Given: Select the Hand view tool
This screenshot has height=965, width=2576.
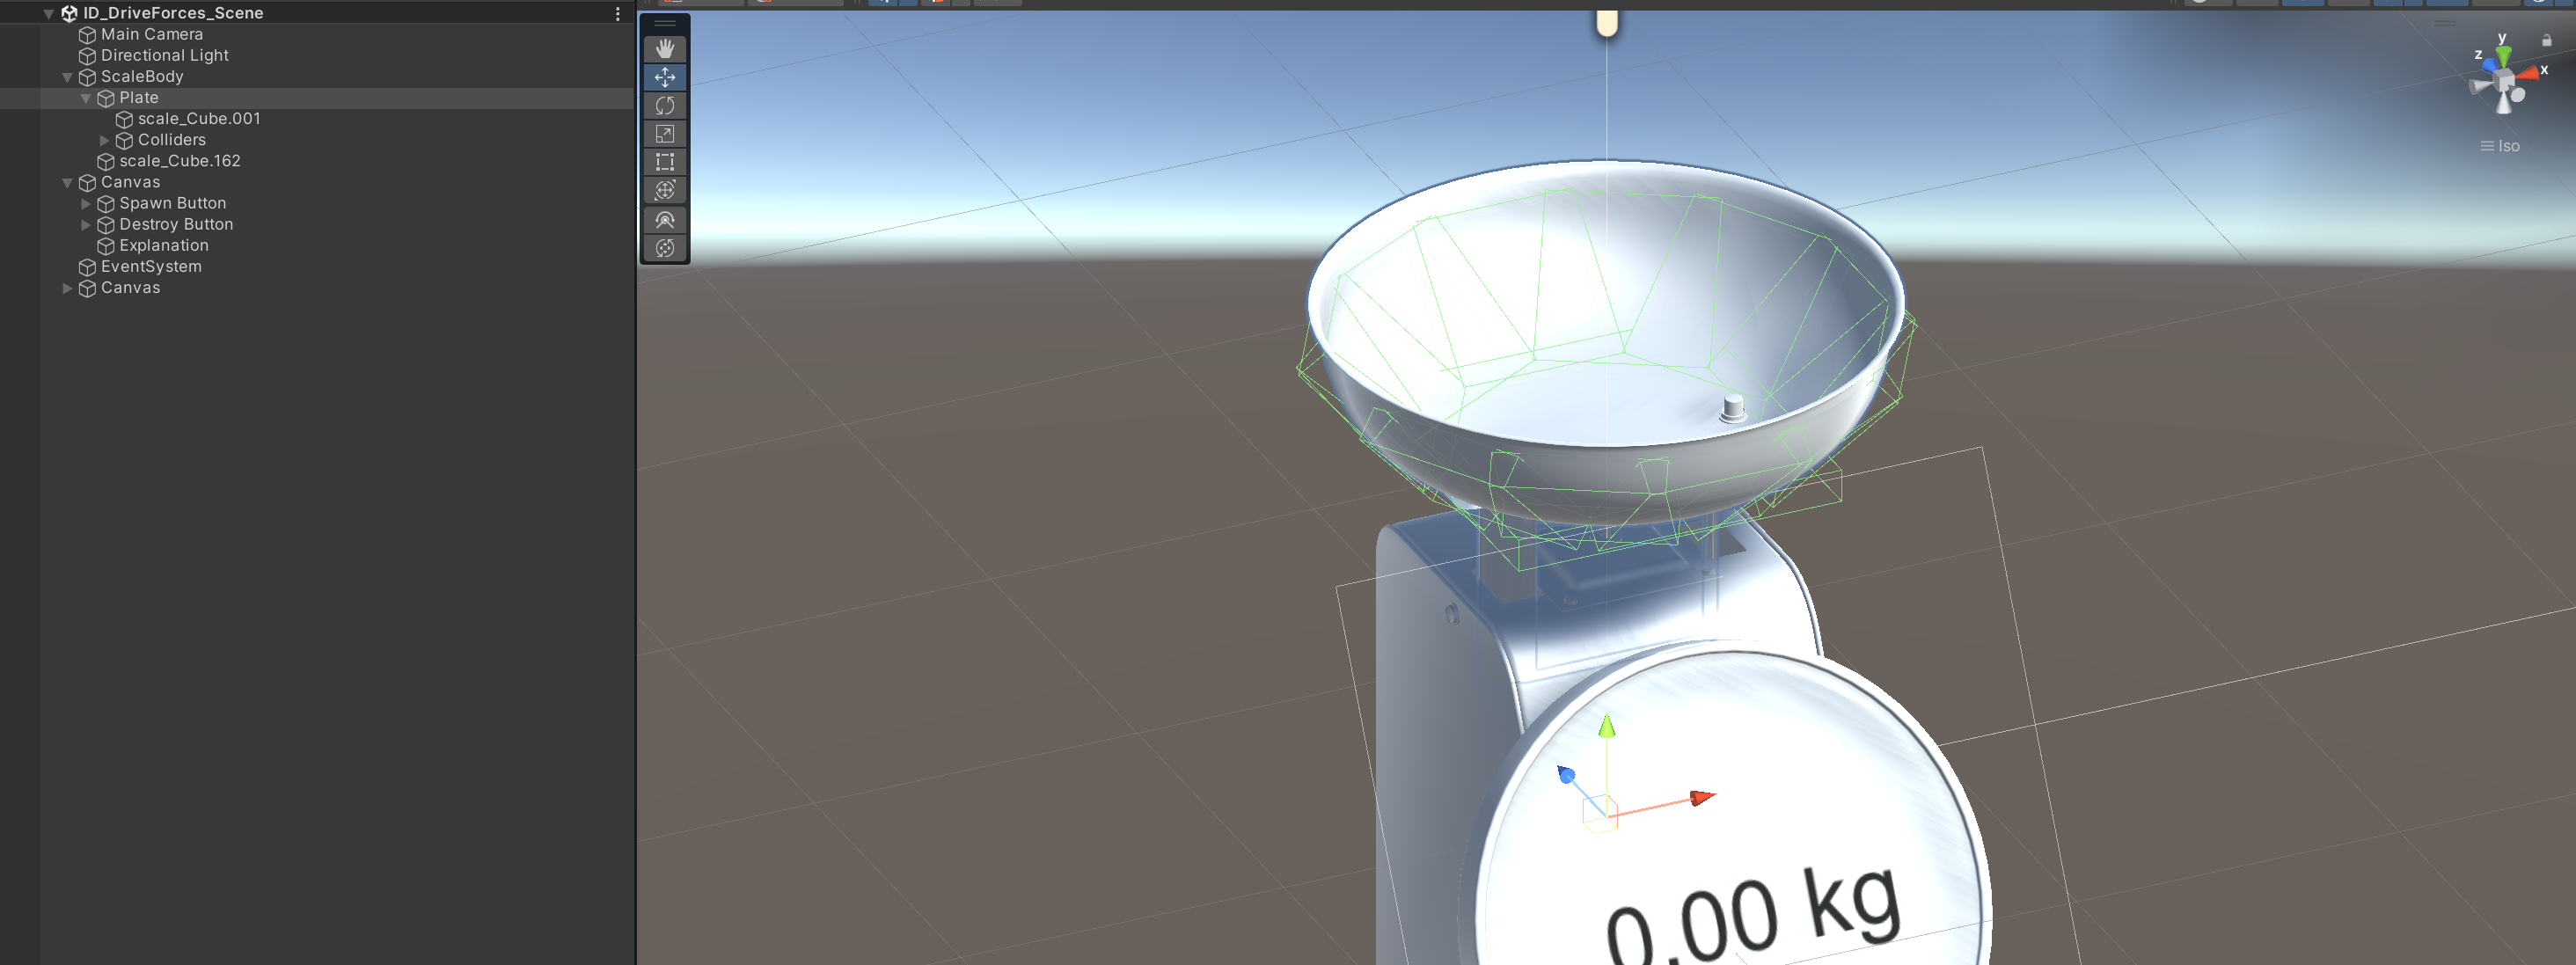Looking at the screenshot, I should 664,48.
